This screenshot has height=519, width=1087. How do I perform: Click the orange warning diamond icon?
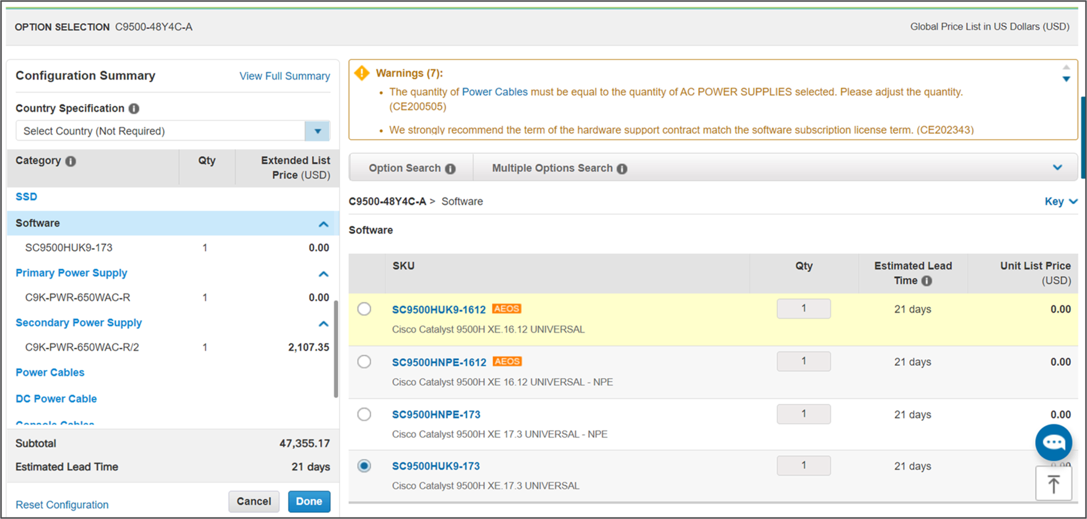point(362,73)
